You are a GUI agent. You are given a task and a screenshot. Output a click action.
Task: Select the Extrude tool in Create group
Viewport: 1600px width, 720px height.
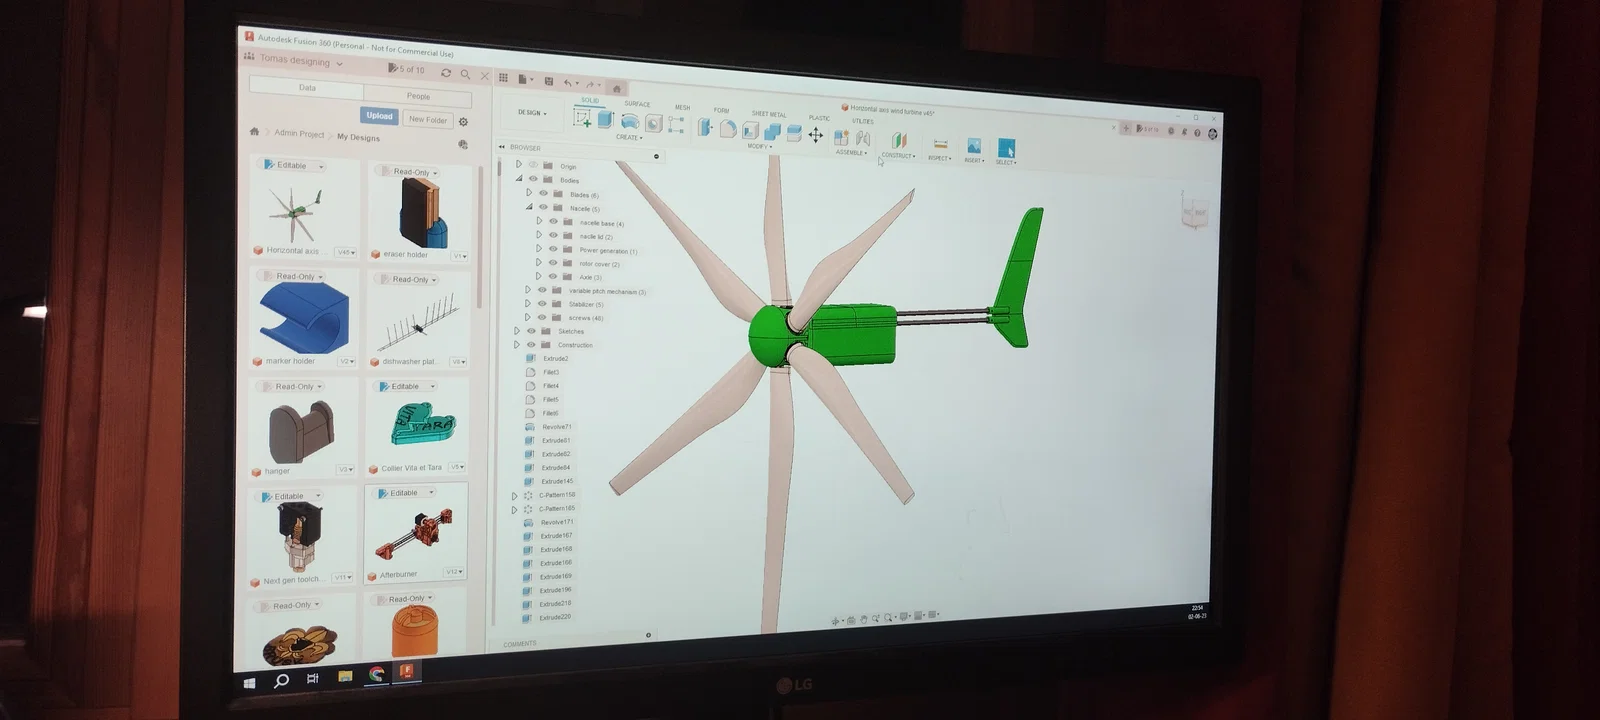(605, 119)
